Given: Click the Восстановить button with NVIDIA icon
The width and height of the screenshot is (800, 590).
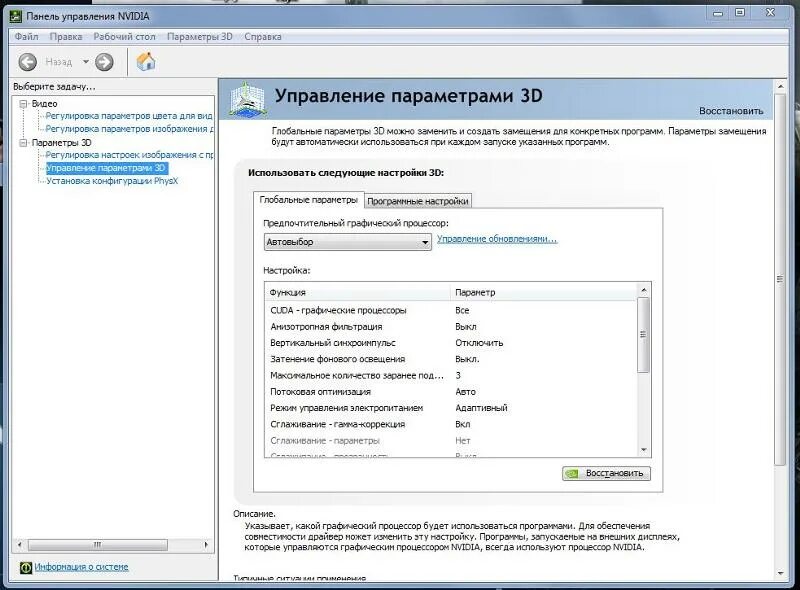Looking at the screenshot, I should click(x=606, y=473).
